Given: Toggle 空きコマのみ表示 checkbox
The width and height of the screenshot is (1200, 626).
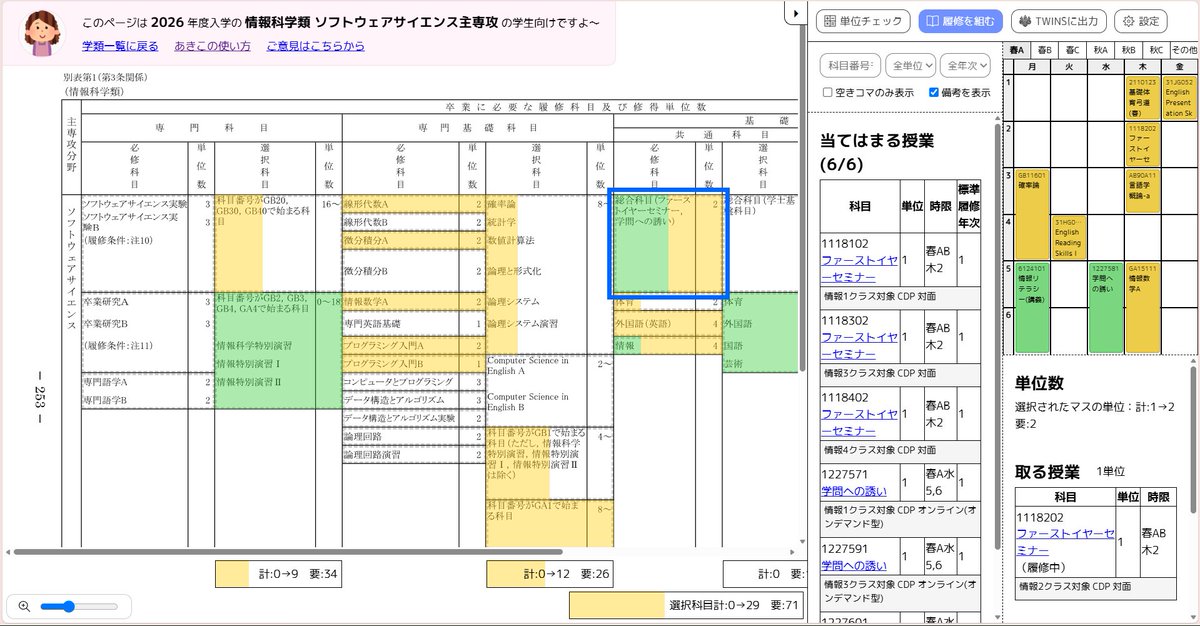Looking at the screenshot, I should click(x=827, y=92).
